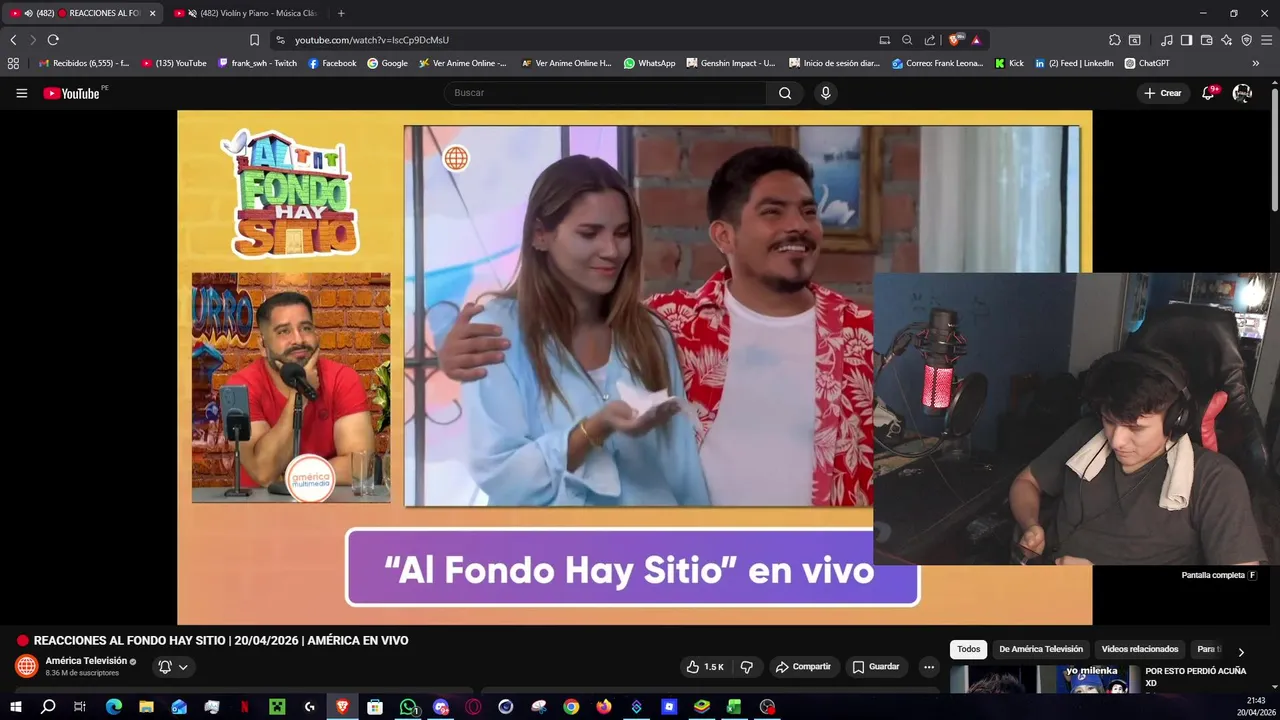
Task: Click the Crear button
Action: point(1163,93)
